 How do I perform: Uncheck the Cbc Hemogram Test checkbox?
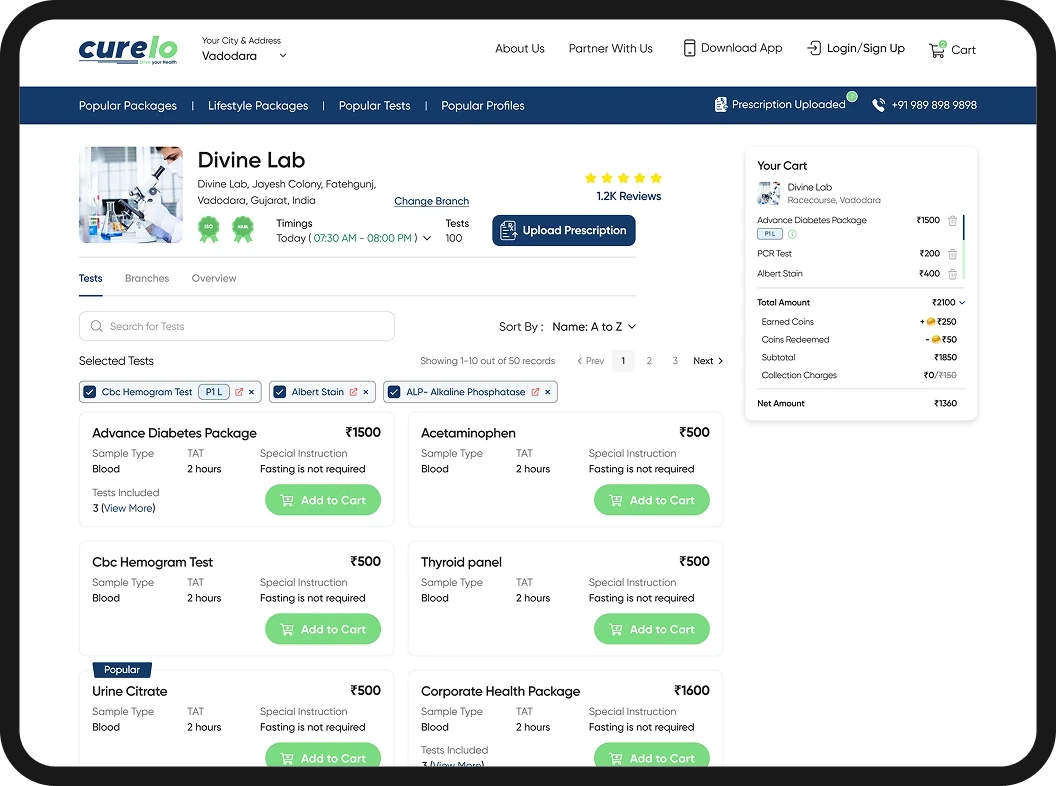[x=90, y=392]
